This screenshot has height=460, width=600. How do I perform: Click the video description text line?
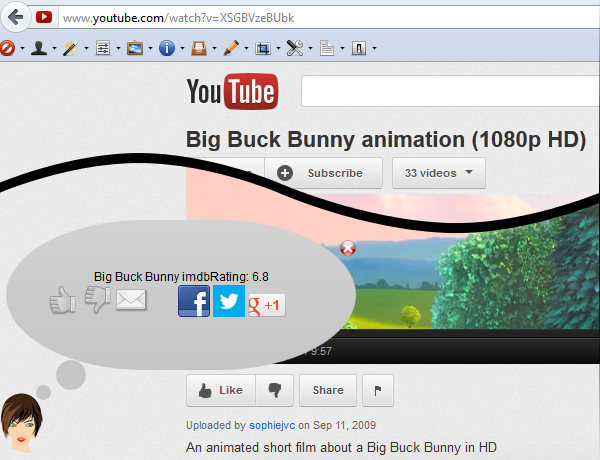click(x=341, y=447)
